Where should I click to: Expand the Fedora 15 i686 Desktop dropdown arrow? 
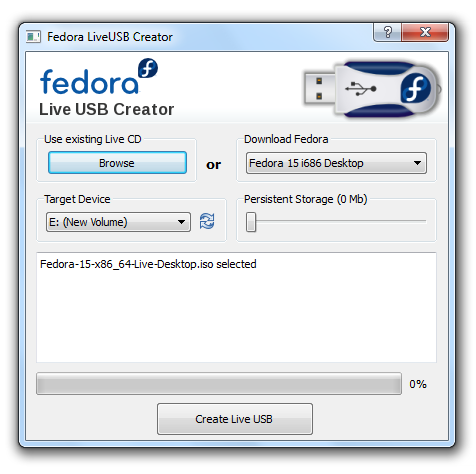pyautogui.click(x=417, y=163)
